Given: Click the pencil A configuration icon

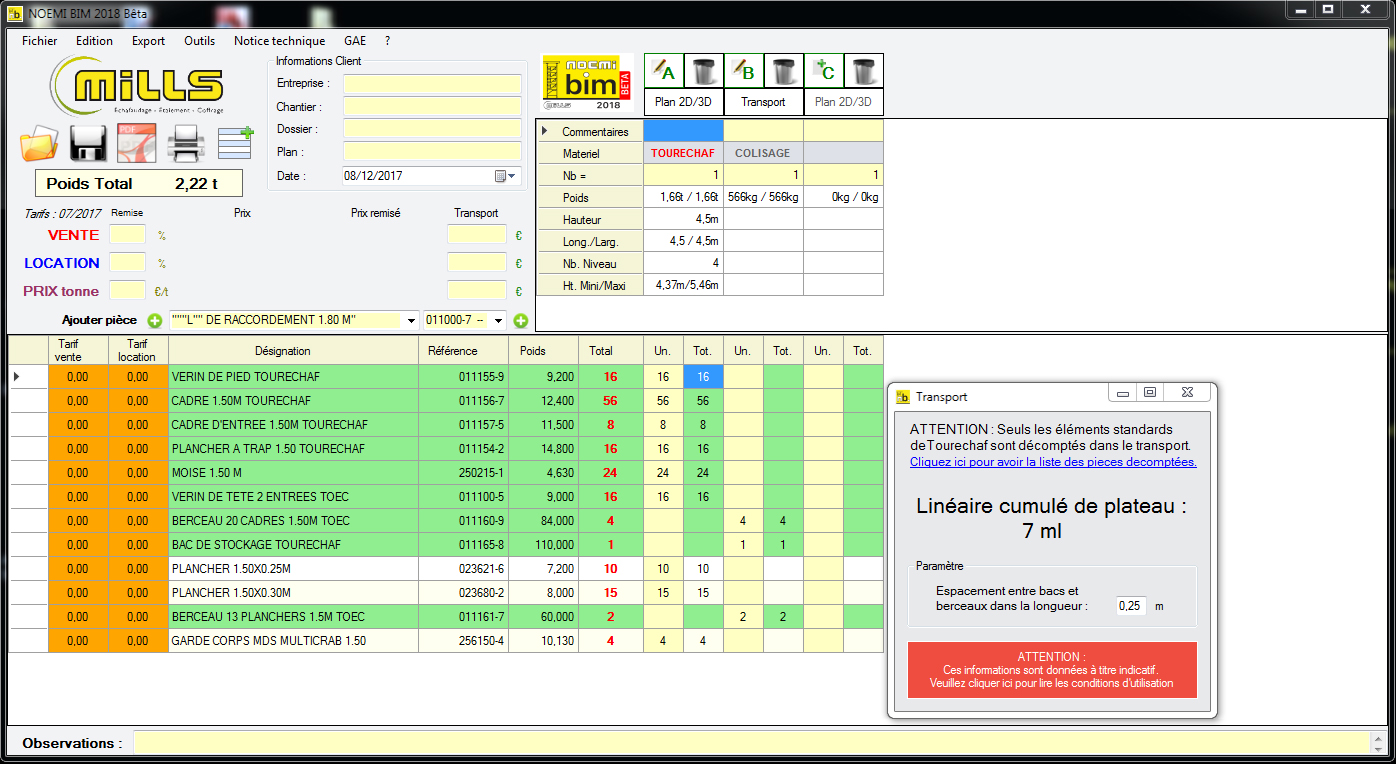Looking at the screenshot, I should click(x=664, y=71).
